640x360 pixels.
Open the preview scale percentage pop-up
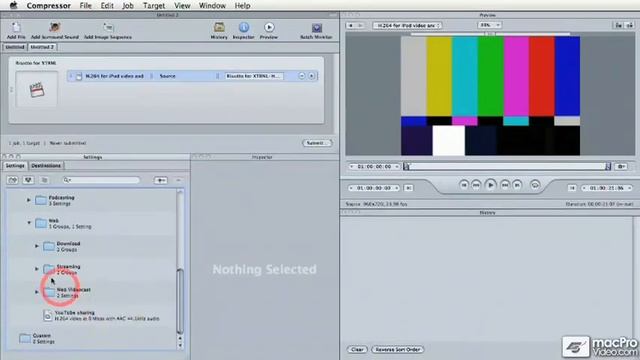tap(489, 25)
